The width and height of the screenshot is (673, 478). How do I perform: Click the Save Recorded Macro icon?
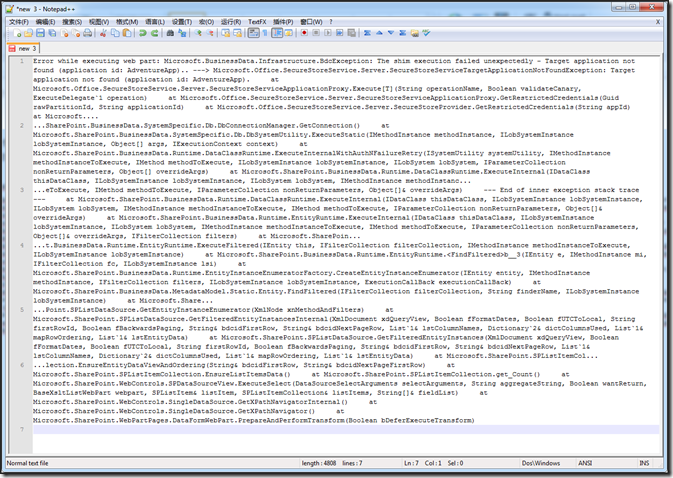[352, 33]
